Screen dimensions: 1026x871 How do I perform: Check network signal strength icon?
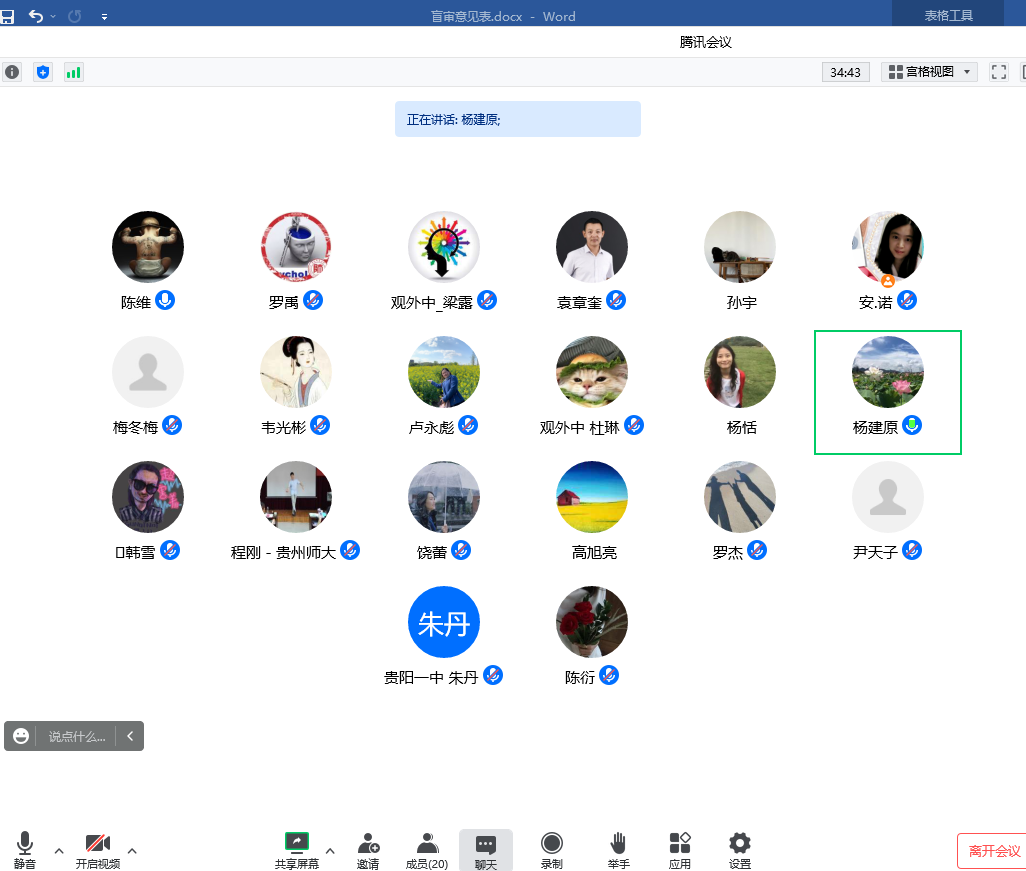click(73, 72)
